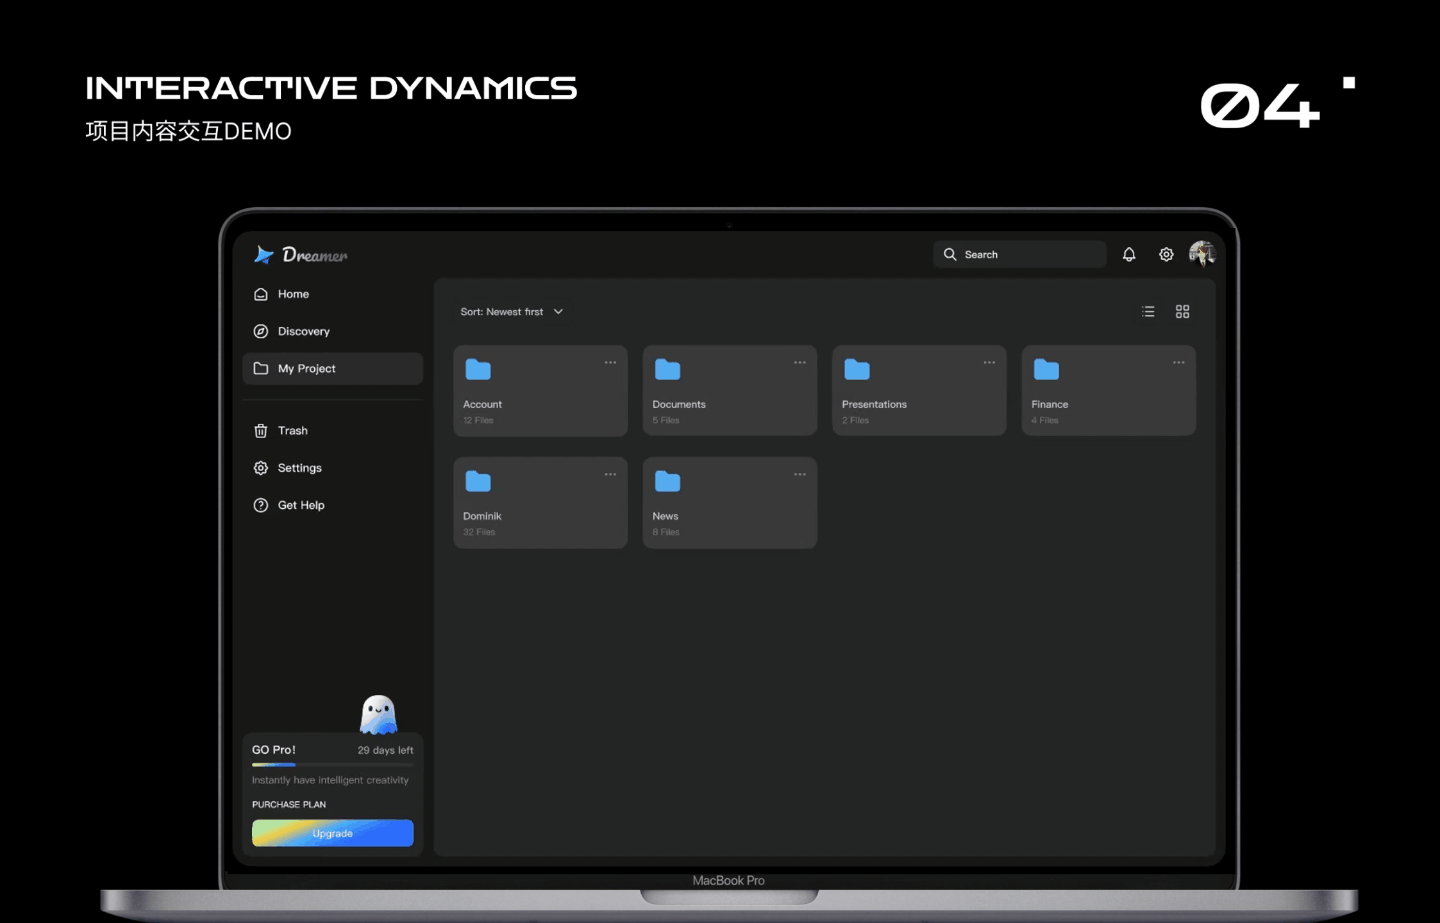The image size is (1440, 923).
Task: Open user profile avatar
Action: (x=1202, y=254)
